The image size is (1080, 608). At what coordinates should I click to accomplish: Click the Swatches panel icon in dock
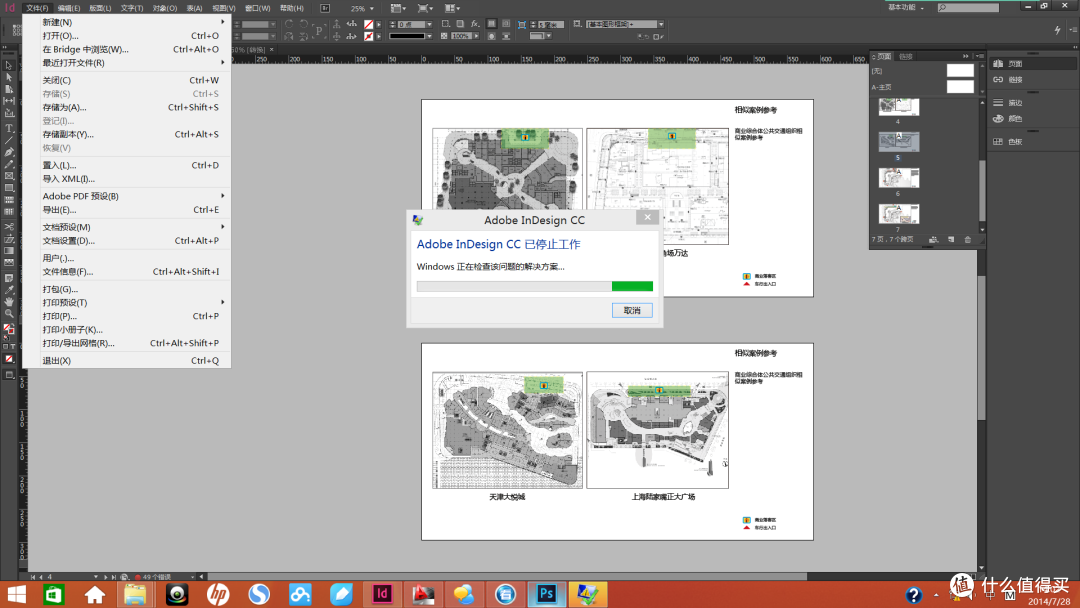[998, 141]
